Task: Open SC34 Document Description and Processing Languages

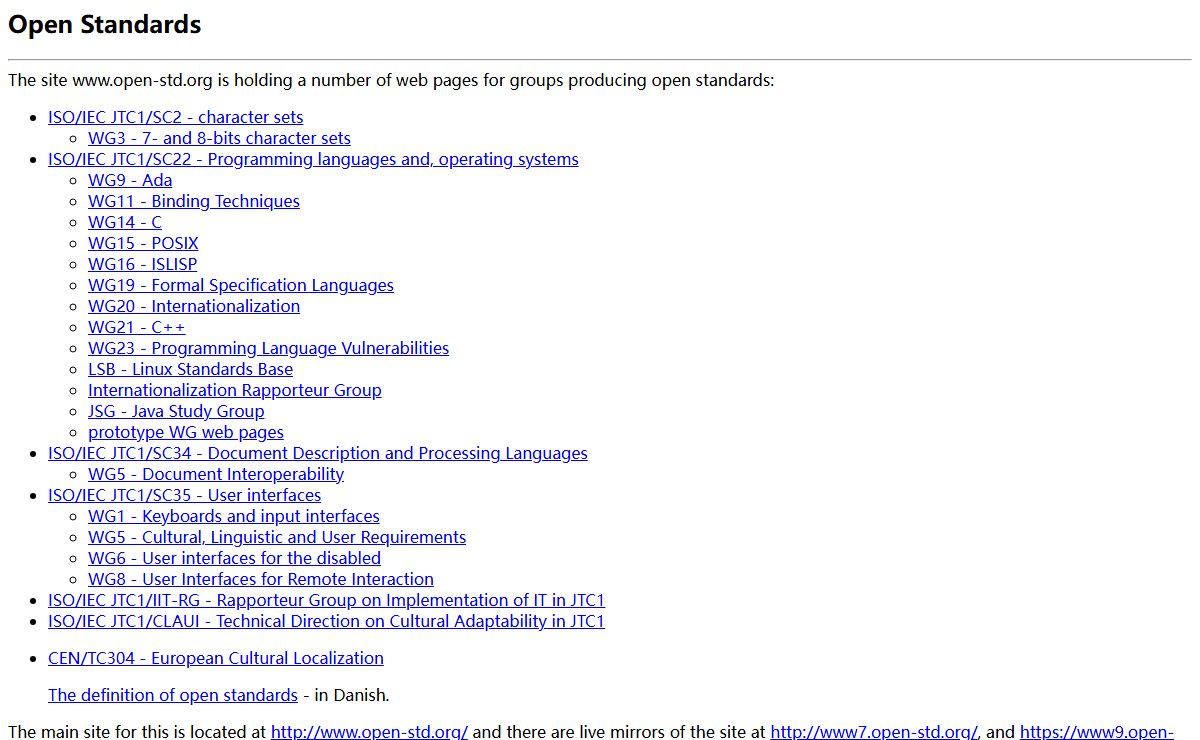Action: tap(318, 453)
